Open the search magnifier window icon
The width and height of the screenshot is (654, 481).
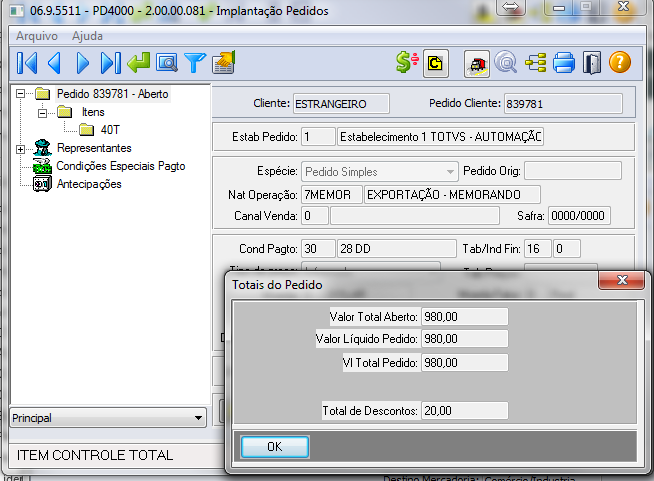pyautogui.click(x=167, y=63)
